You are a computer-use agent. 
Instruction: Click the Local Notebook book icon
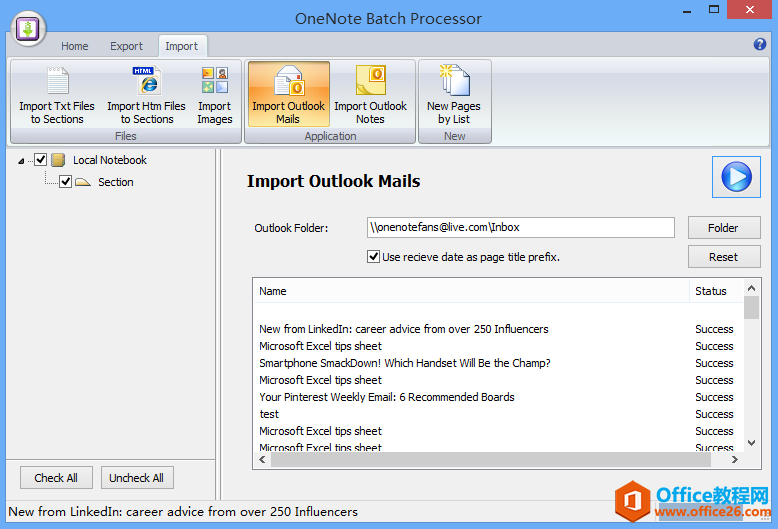pyautogui.click(x=59, y=160)
